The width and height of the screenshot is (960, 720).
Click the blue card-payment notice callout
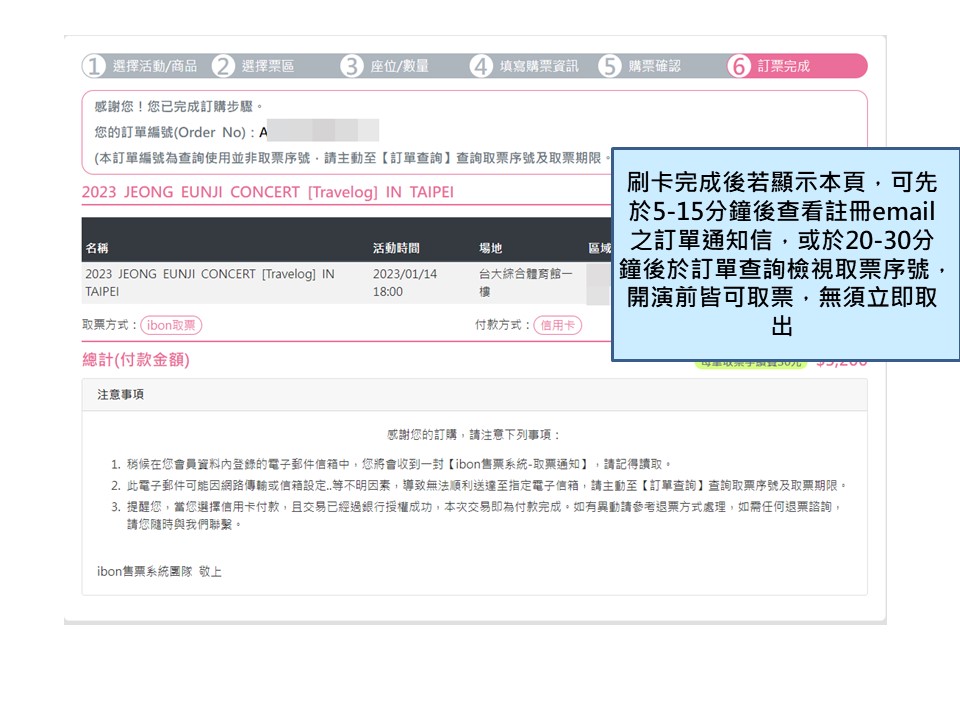tap(785, 255)
